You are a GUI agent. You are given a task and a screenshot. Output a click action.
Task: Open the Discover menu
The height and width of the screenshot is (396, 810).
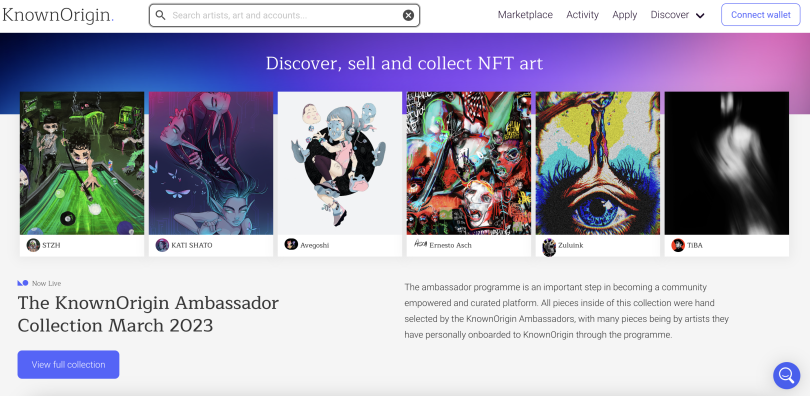pyautogui.click(x=669, y=15)
